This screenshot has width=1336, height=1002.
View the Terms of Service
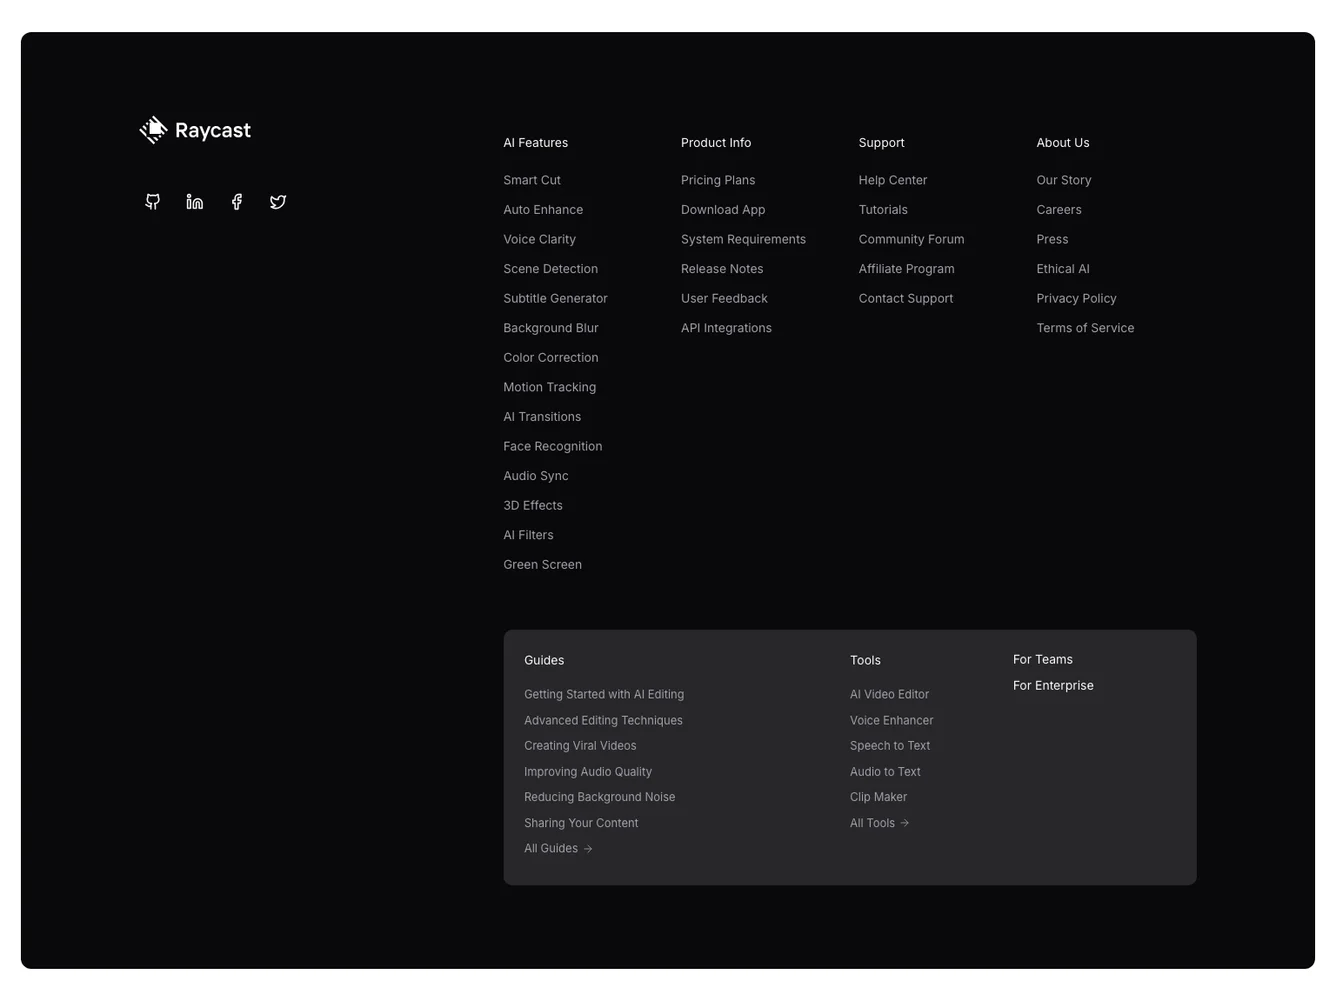(1085, 328)
